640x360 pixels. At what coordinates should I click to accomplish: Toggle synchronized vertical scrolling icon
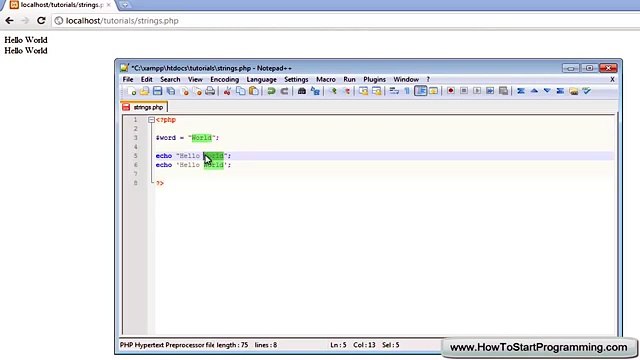tap(363, 91)
